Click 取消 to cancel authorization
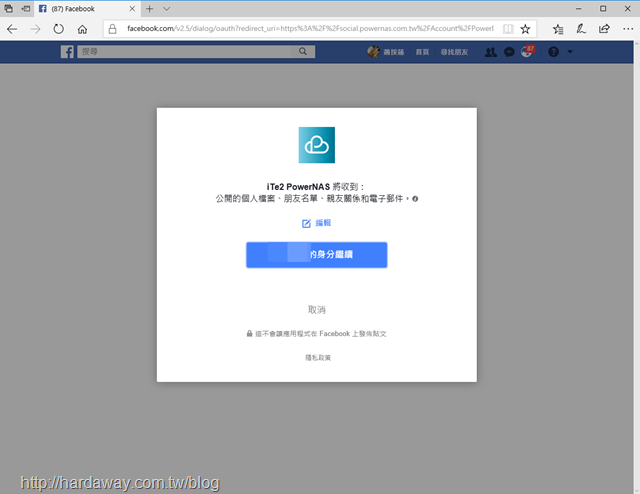 (317, 310)
